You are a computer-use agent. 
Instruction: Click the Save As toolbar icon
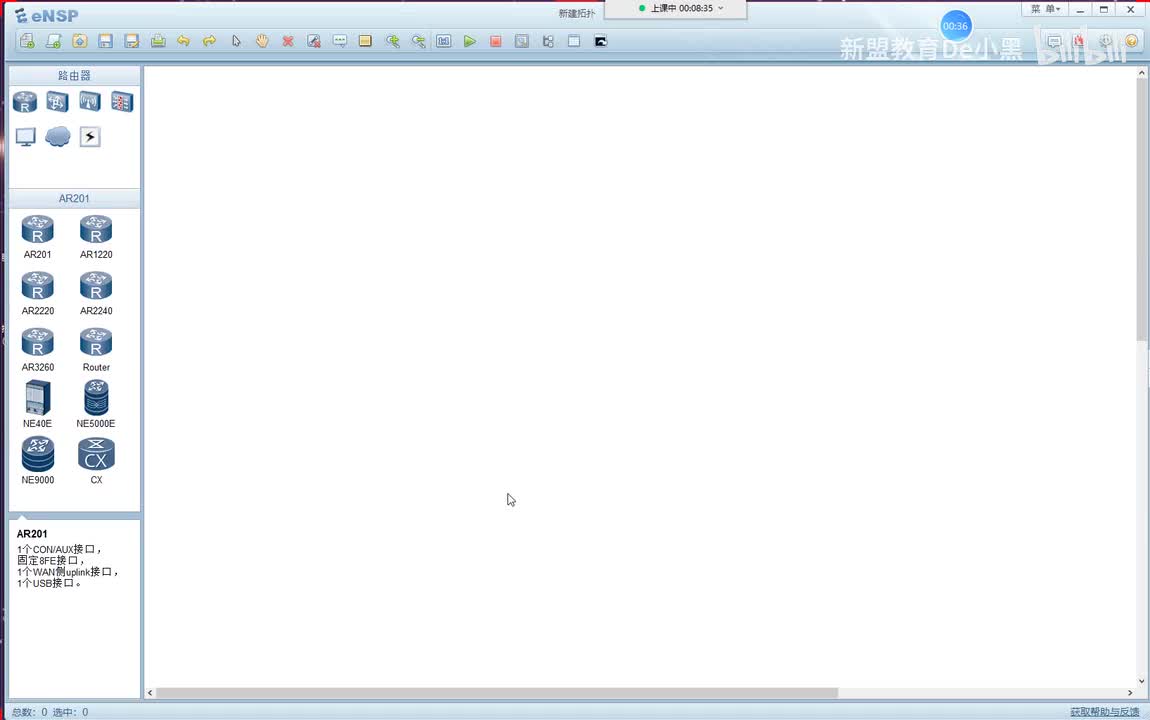click(x=132, y=41)
